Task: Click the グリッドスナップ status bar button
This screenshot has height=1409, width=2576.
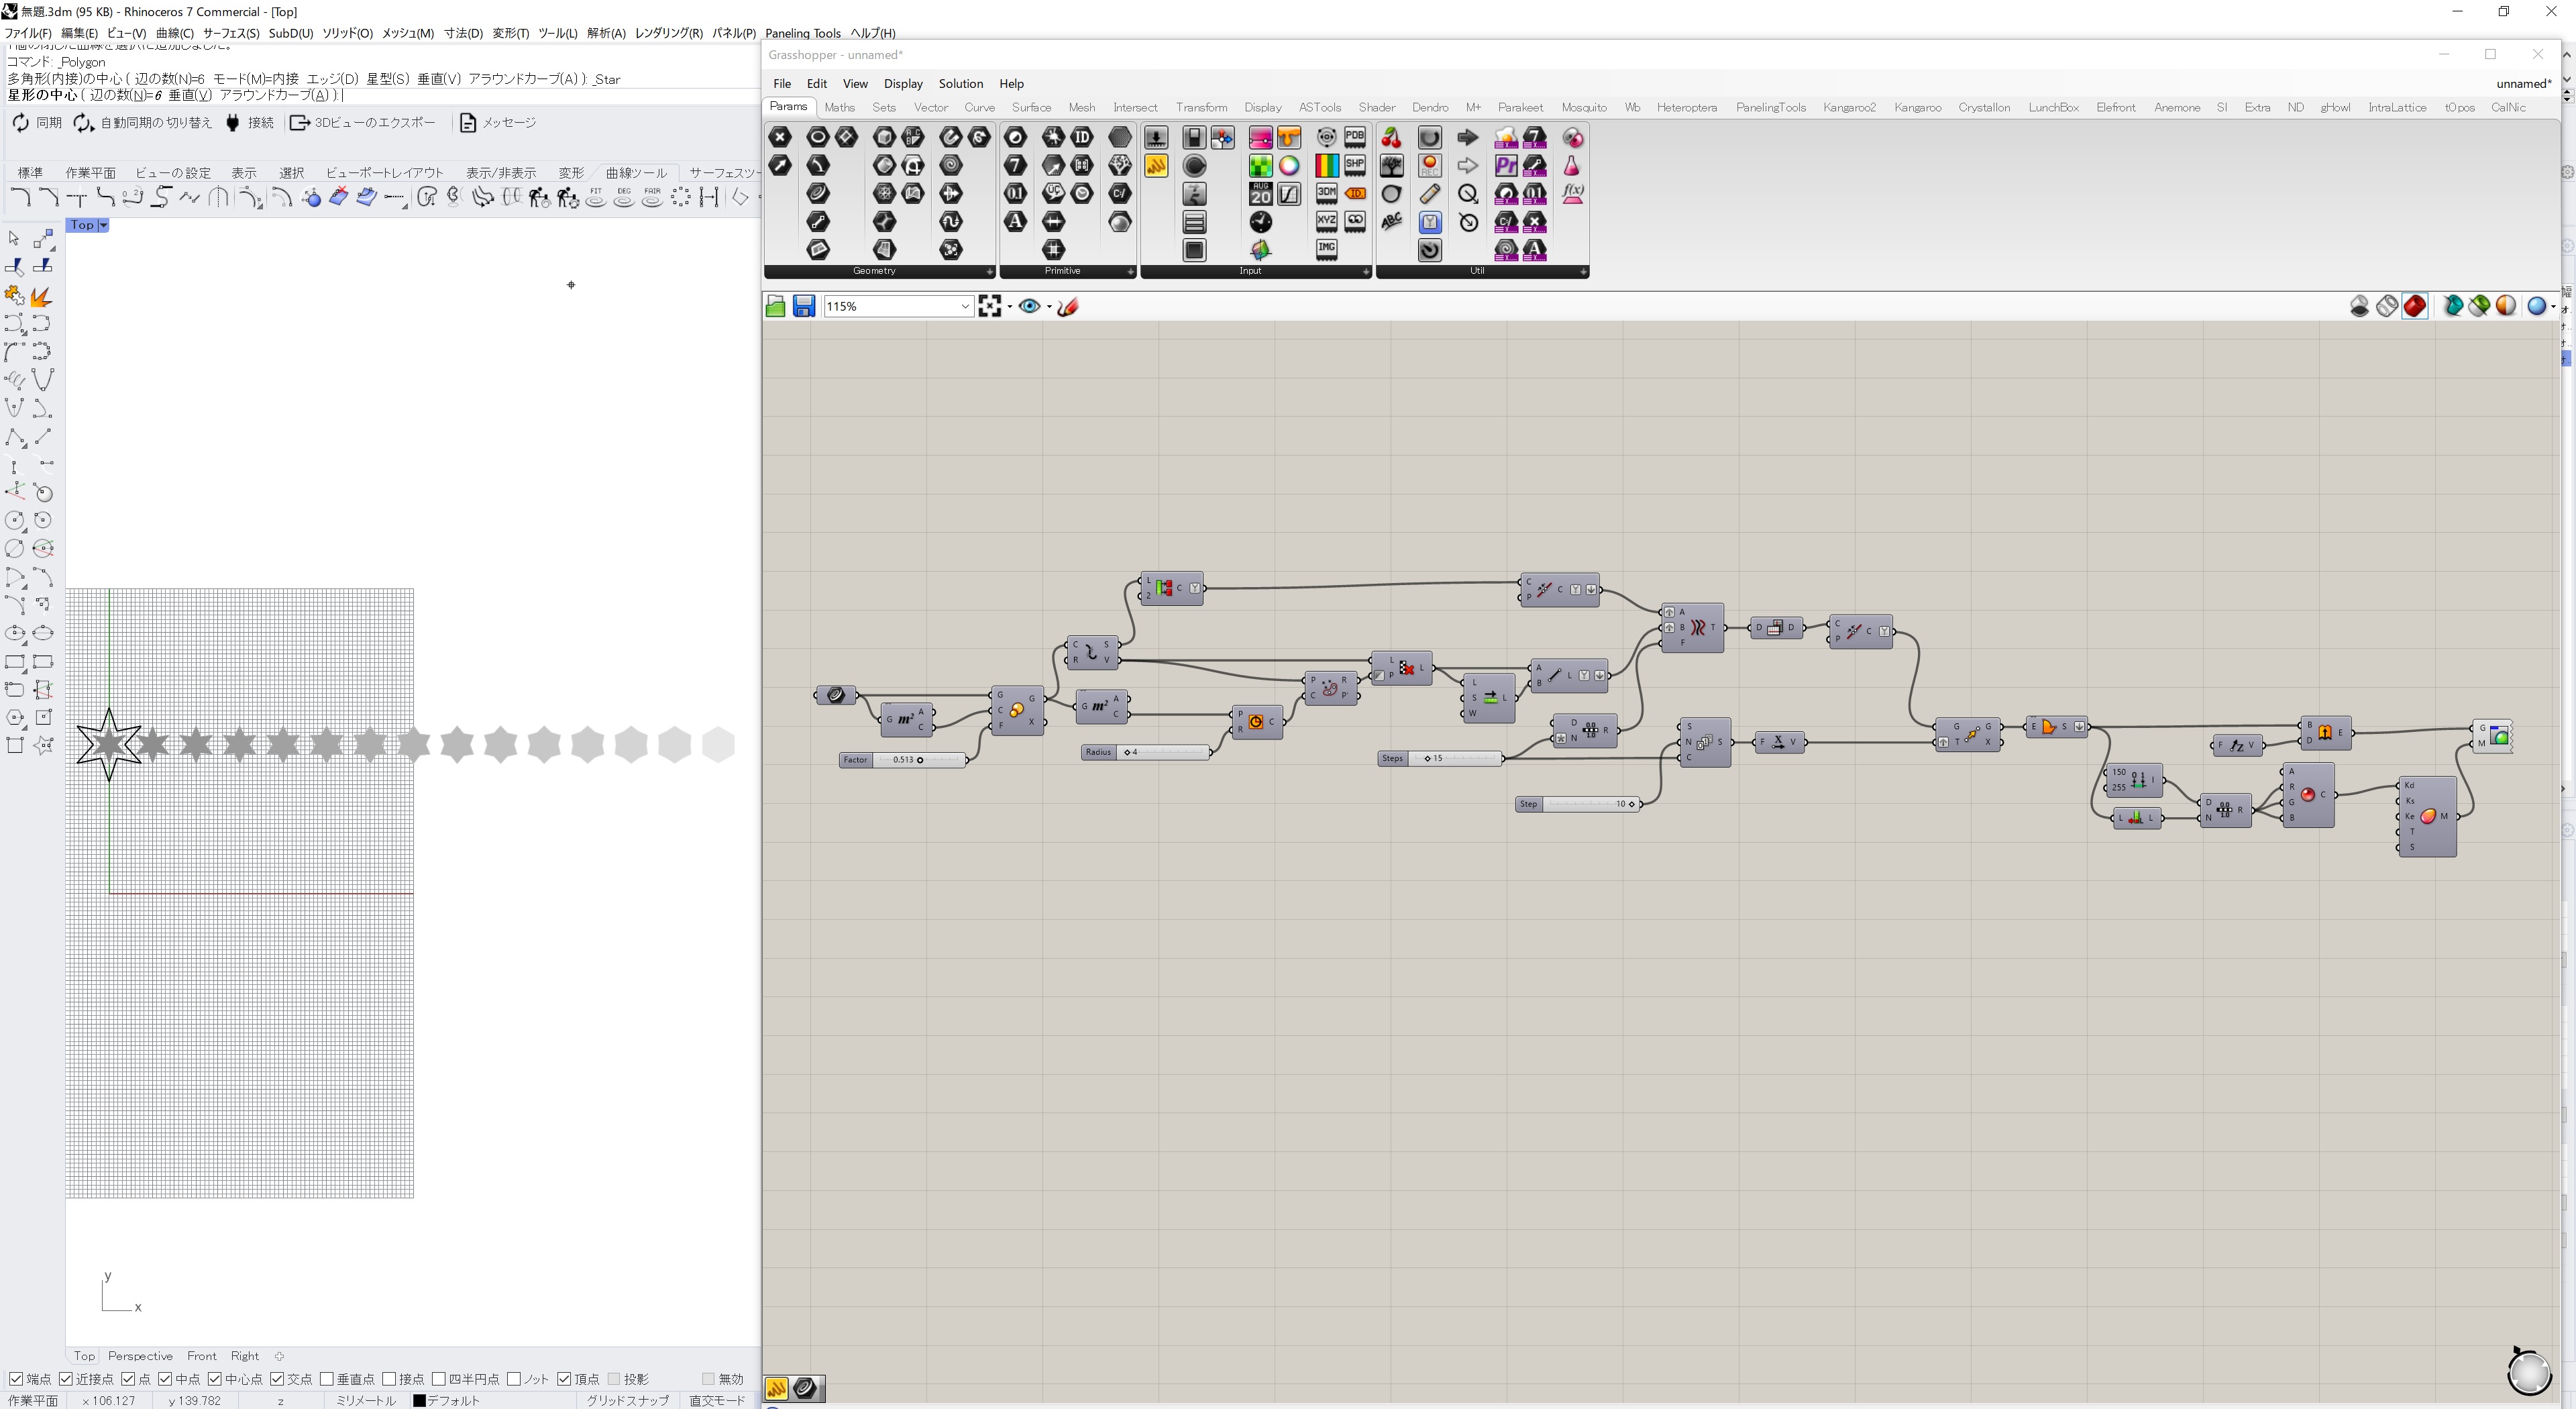Action: tap(627, 1400)
